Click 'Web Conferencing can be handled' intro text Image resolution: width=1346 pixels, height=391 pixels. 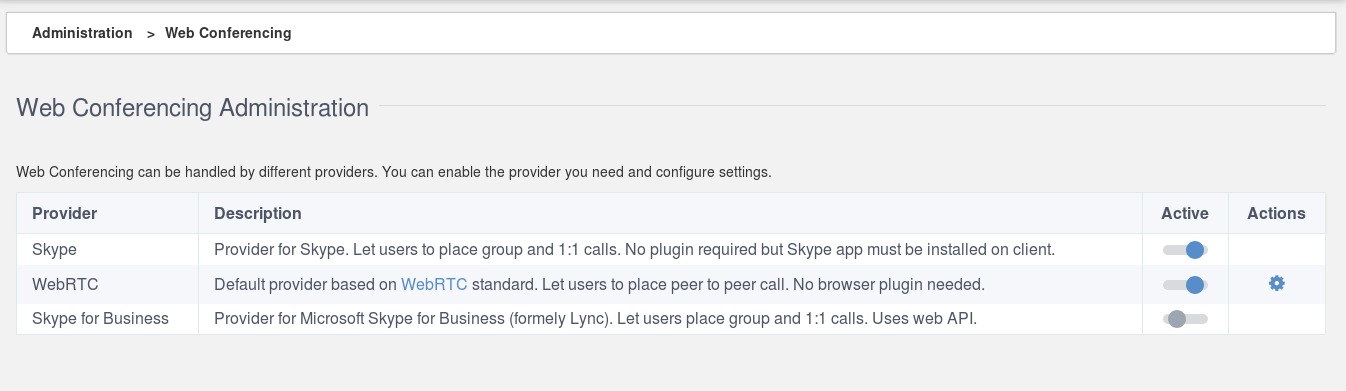click(394, 172)
